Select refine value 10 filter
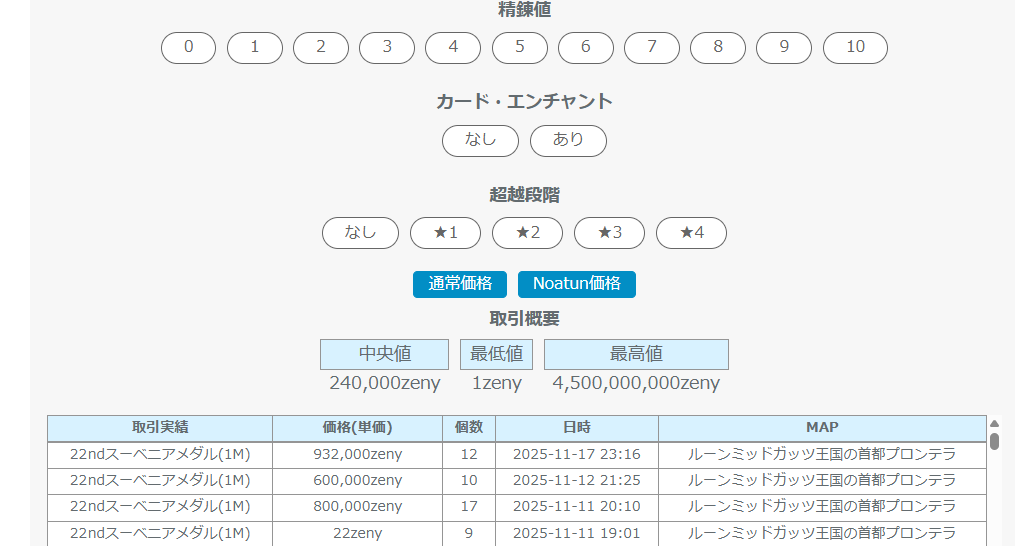 (x=854, y=48)
